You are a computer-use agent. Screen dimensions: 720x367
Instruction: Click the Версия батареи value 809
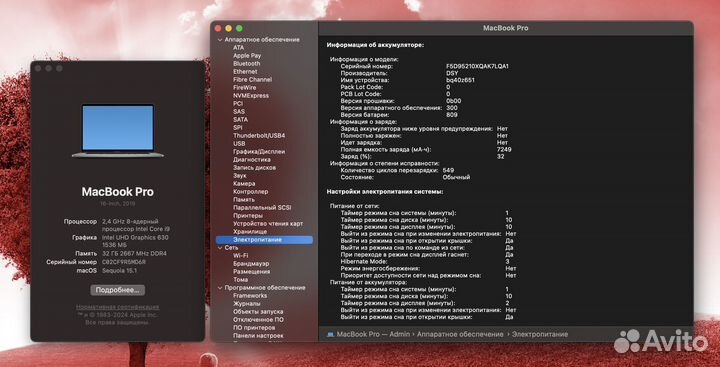451,115
